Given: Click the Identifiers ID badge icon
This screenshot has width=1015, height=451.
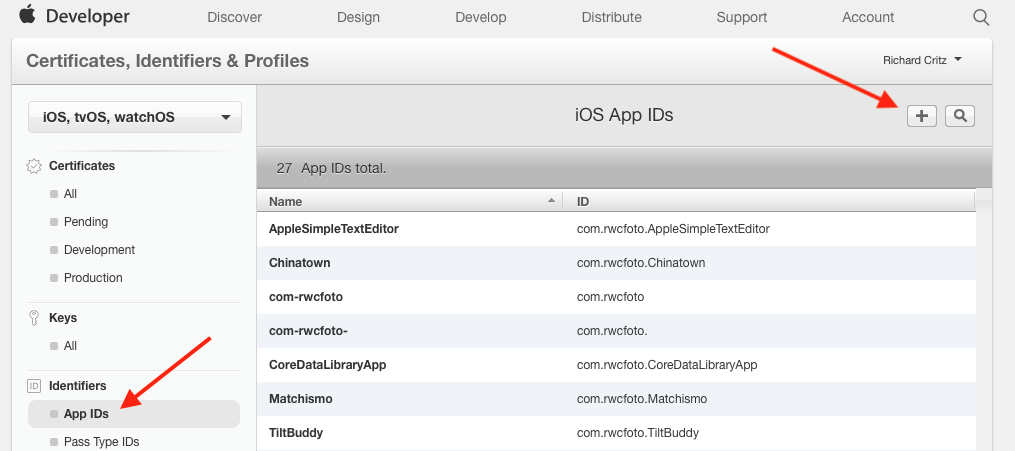Looking at the screenshot, I should [34, 386].
